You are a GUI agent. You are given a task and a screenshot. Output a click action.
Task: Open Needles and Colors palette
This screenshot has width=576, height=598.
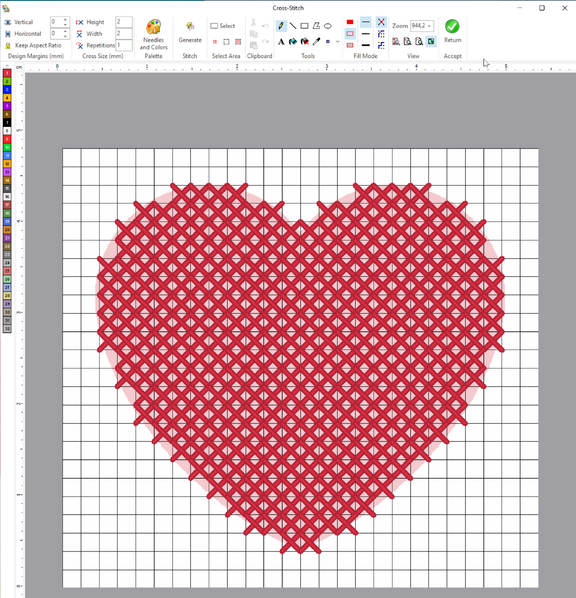153,35
